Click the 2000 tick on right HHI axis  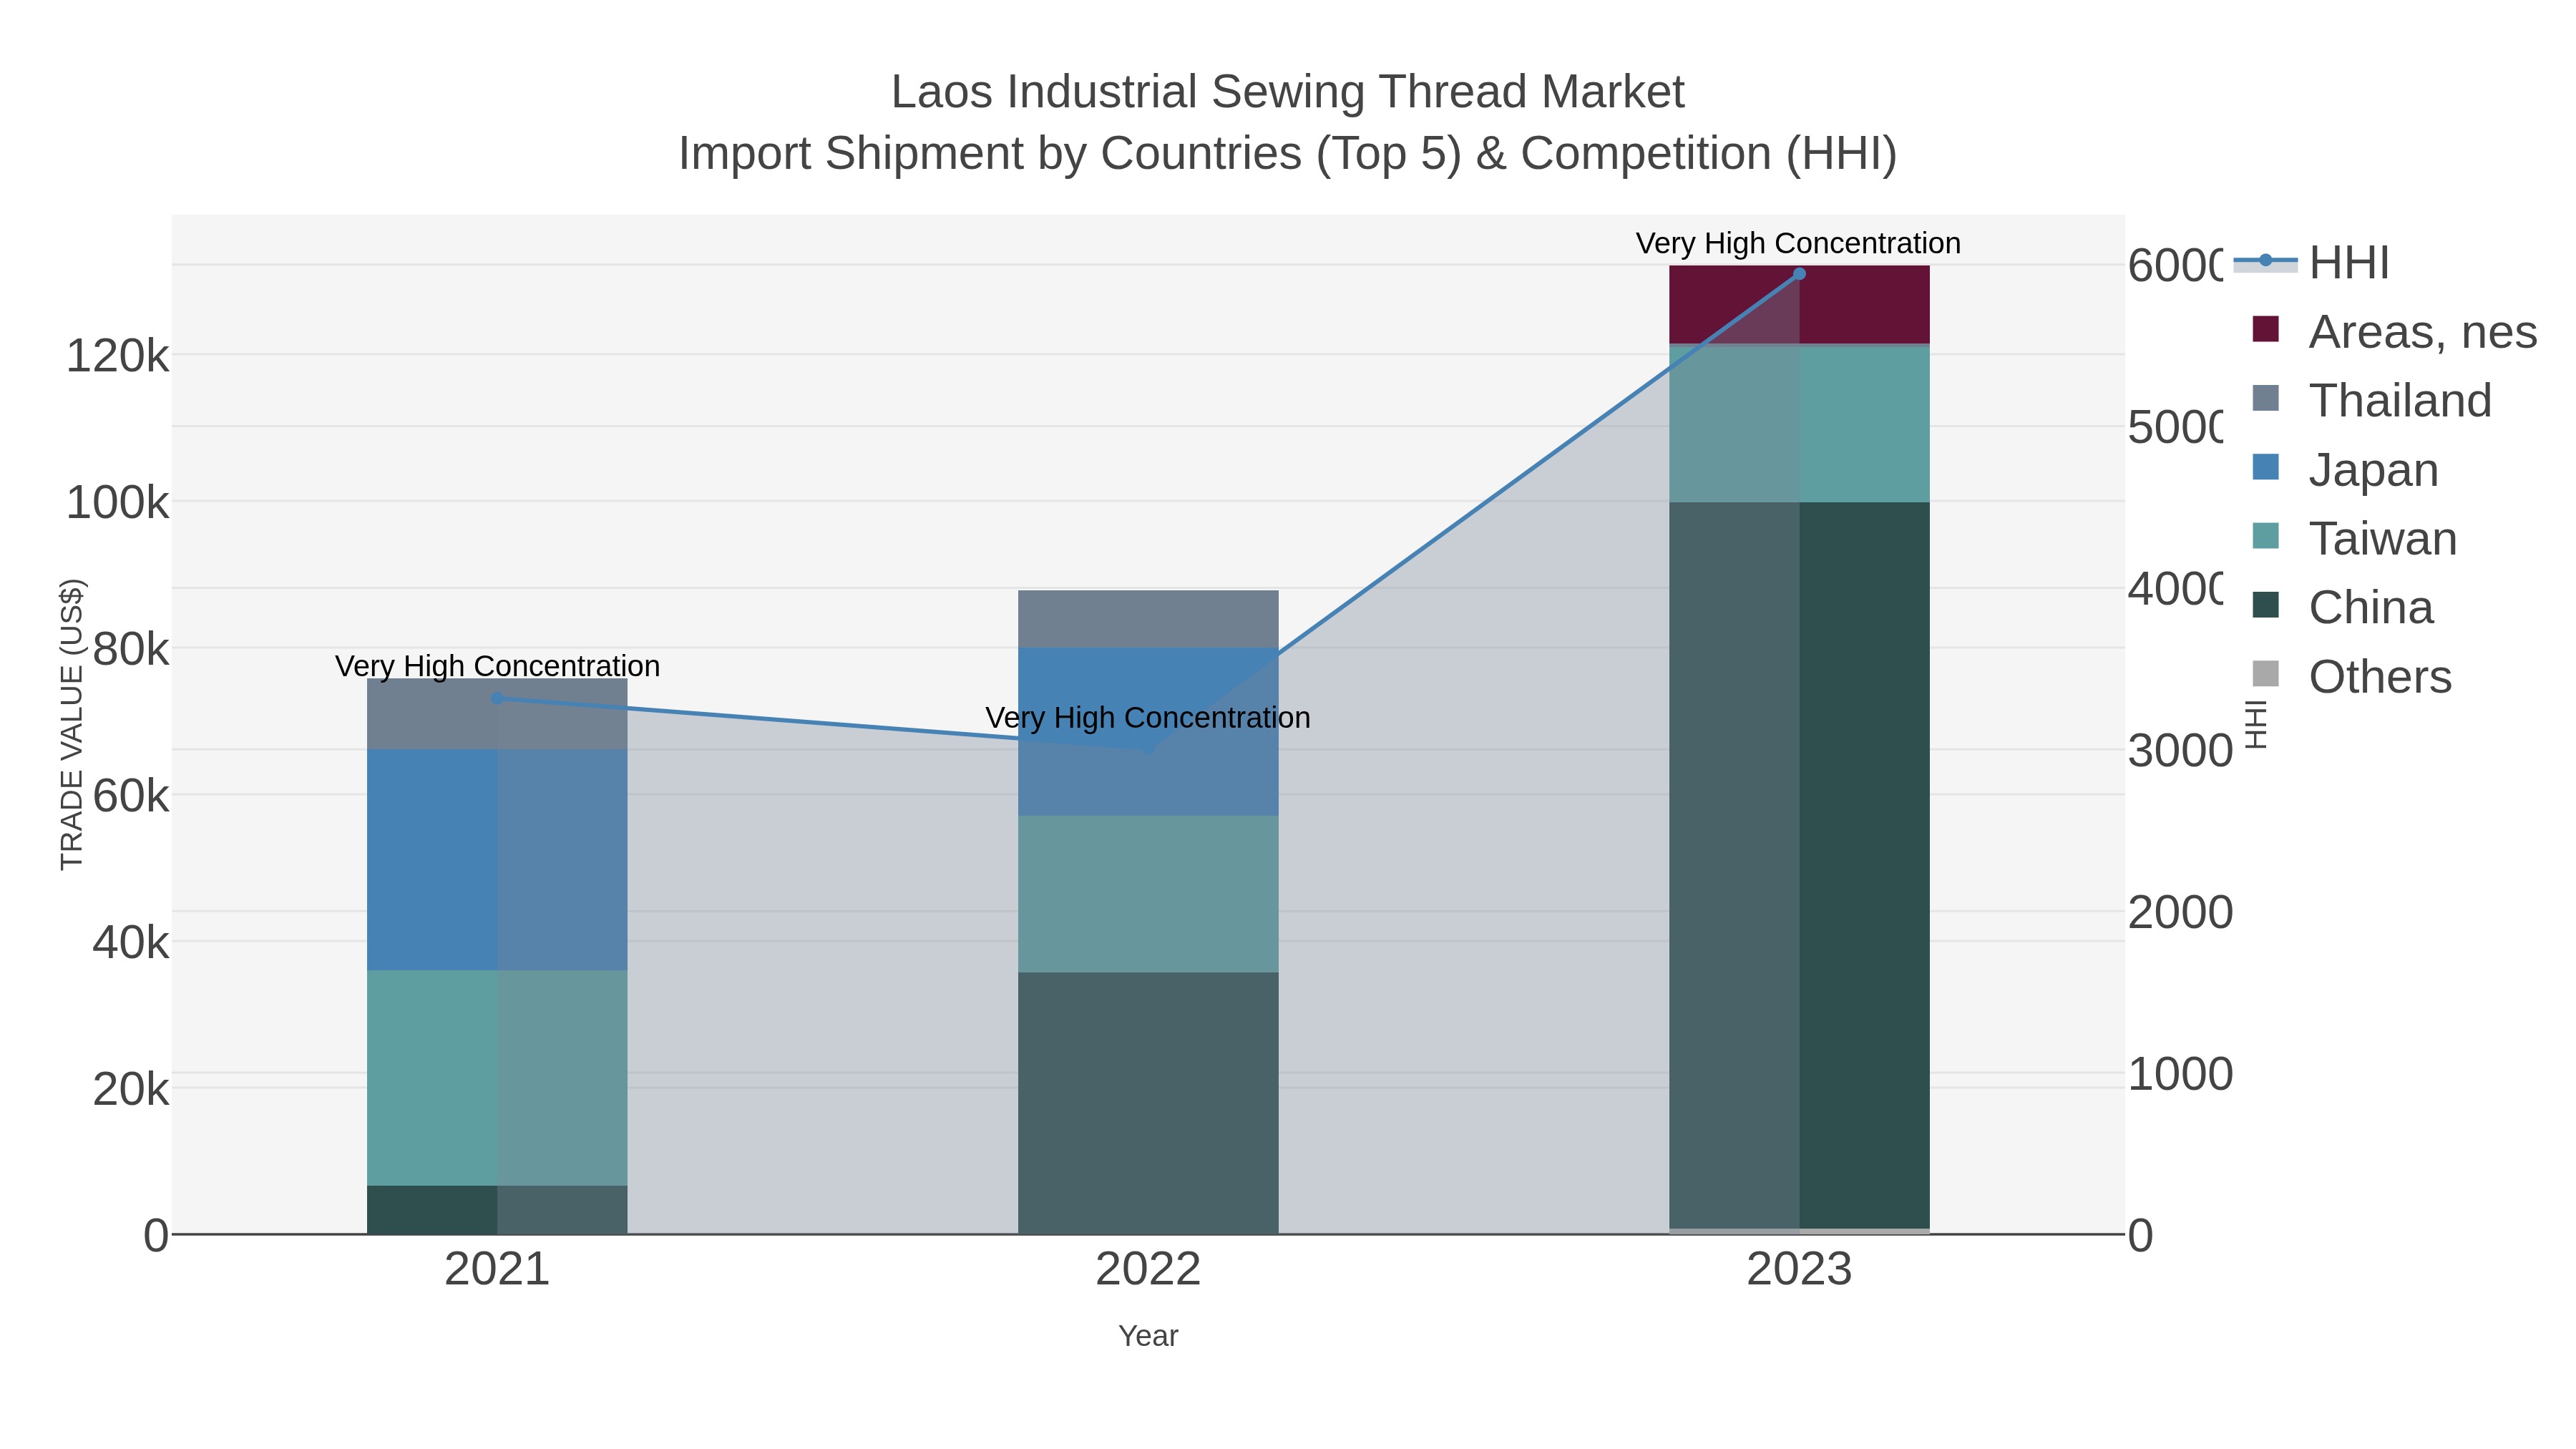pyautogui.click(x=2180, y=913)
